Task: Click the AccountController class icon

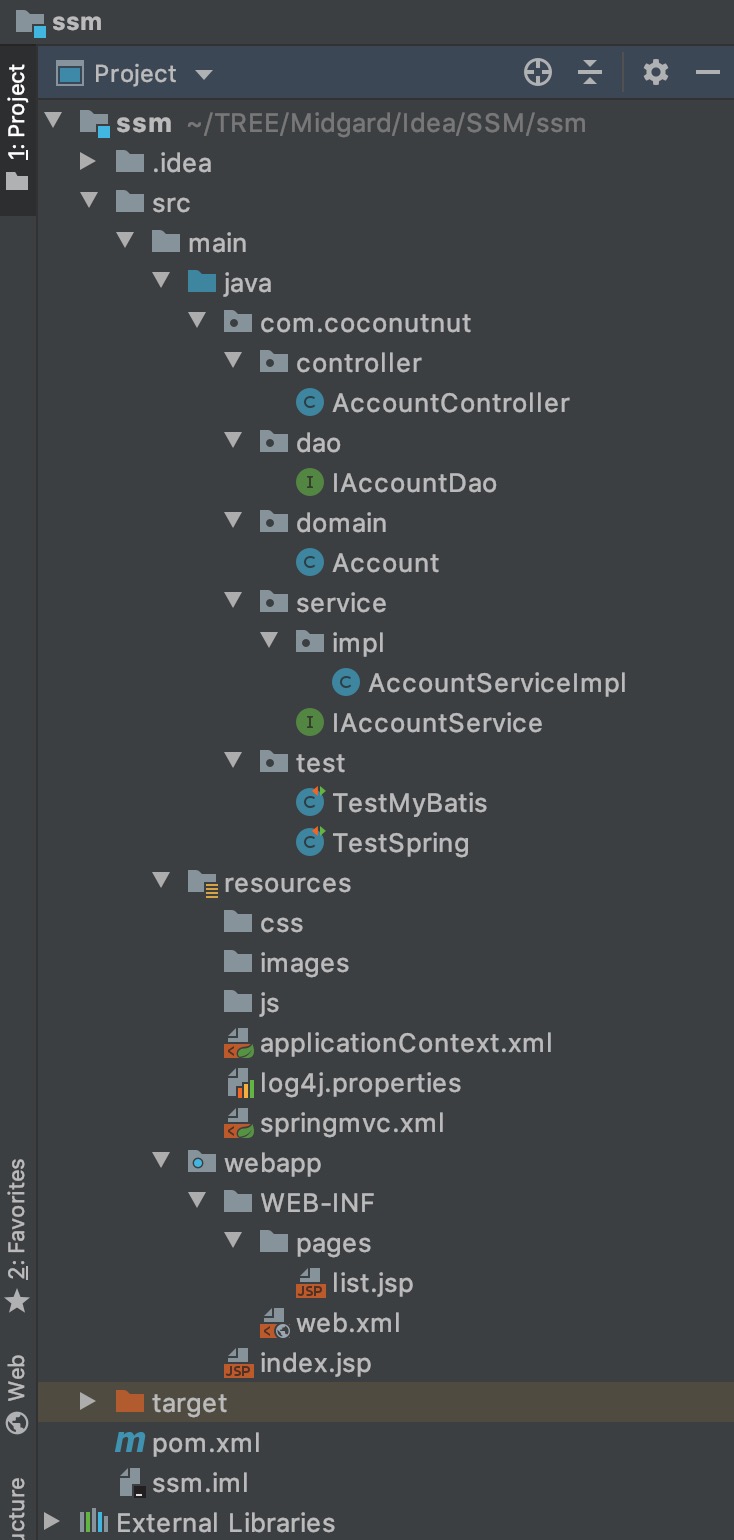Action: pyautogui.click(x=310, y=403)
